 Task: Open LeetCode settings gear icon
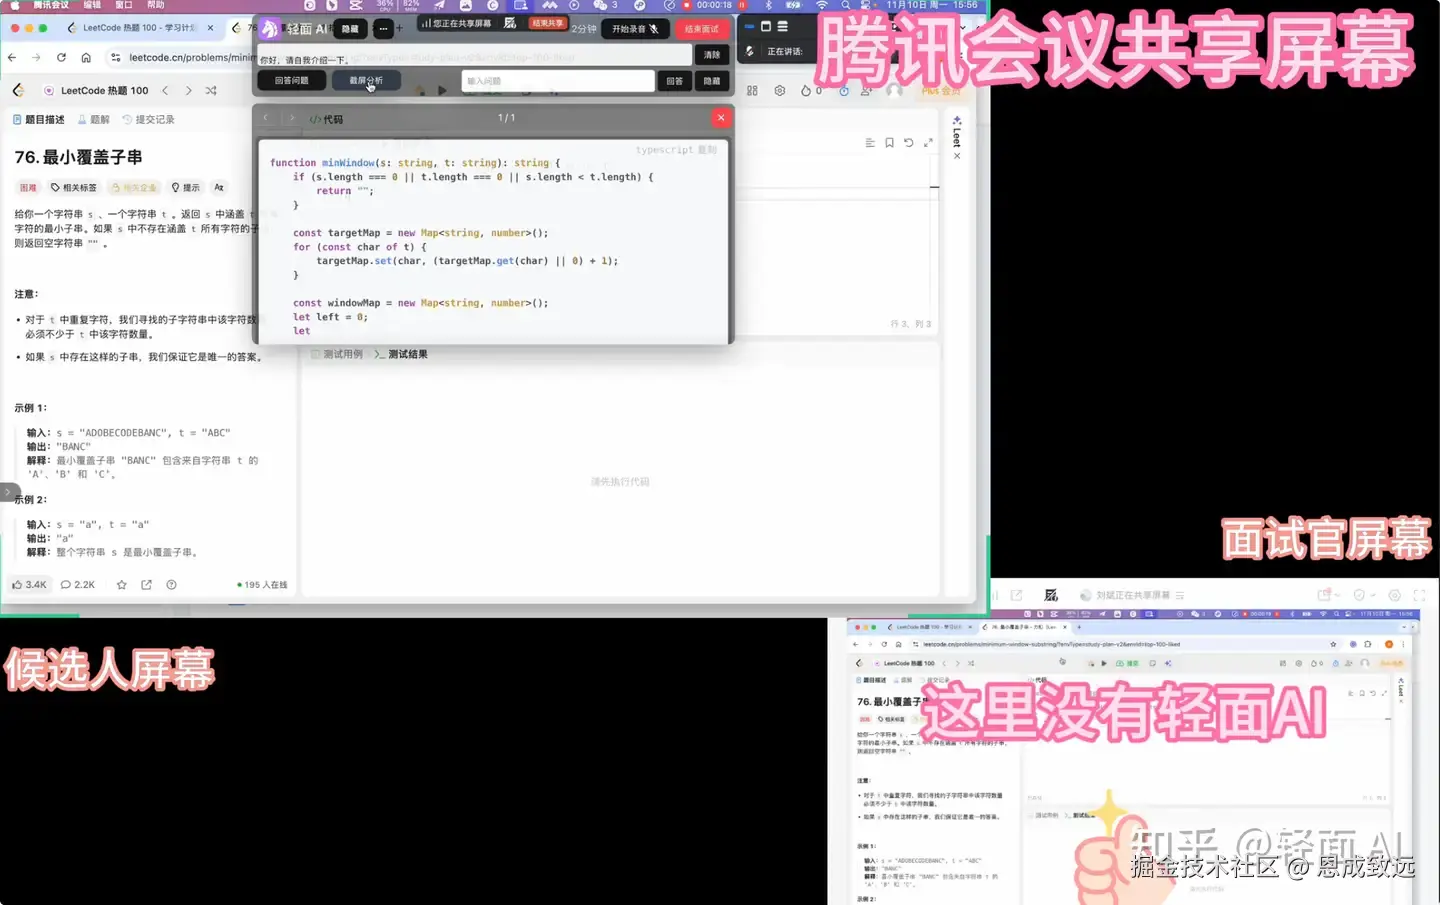click(780, 90)
